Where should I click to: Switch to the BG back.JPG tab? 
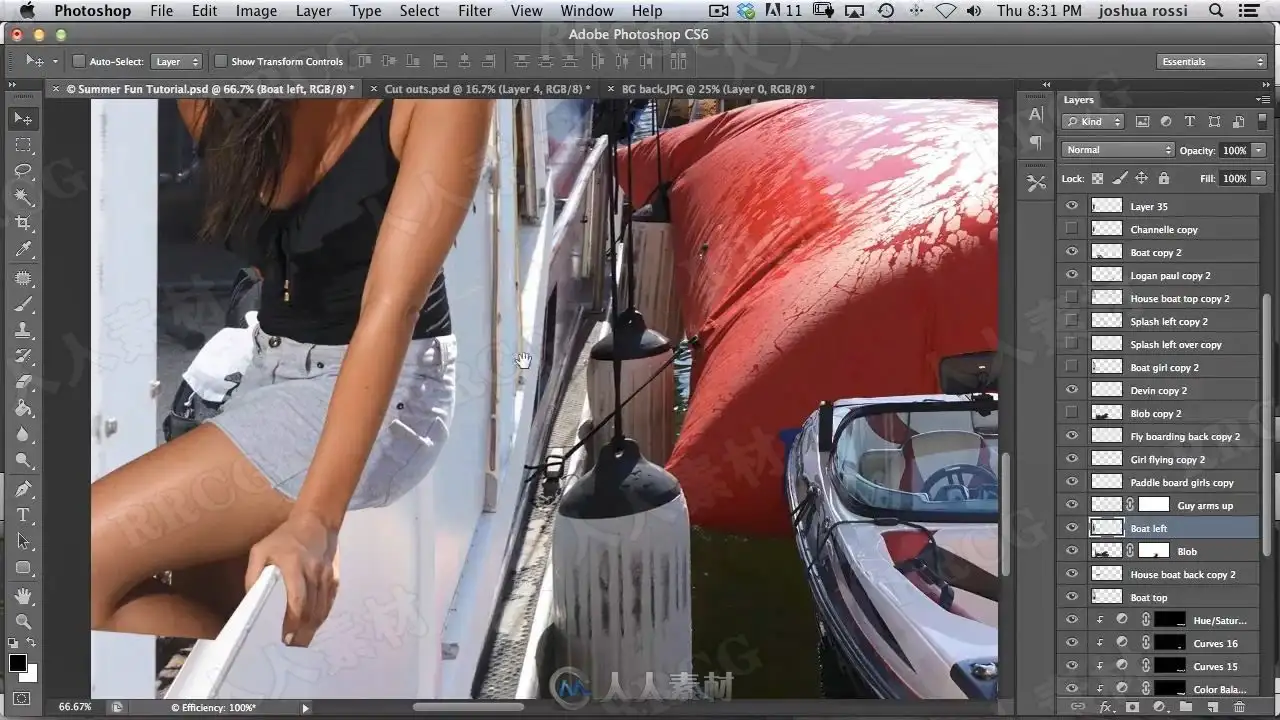point(717,89)
